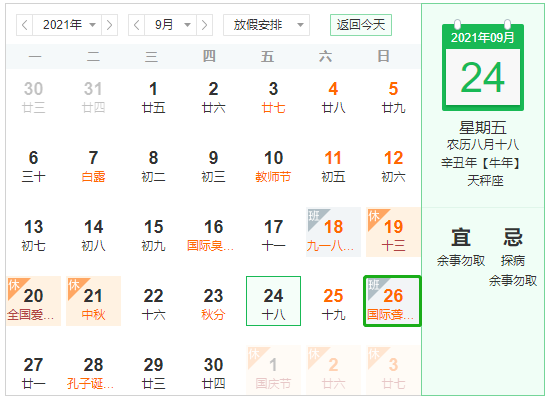Click the 返回今天 button
This screenshot has width=550, height=399.
(361, 25)
